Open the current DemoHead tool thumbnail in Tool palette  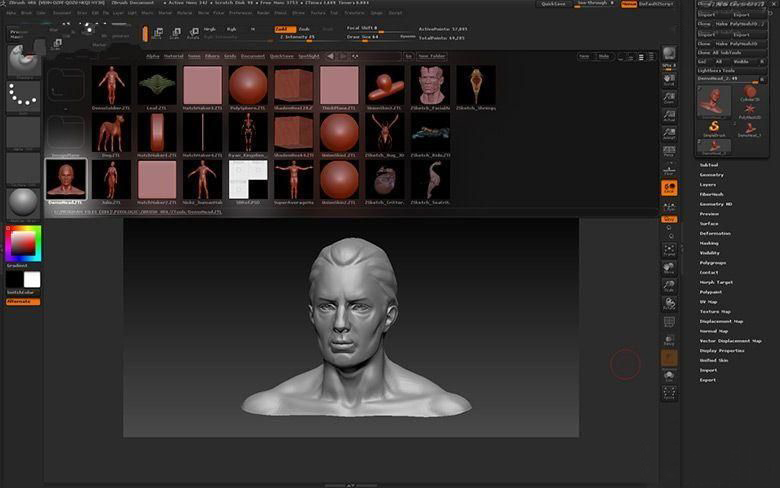point(714,101)
